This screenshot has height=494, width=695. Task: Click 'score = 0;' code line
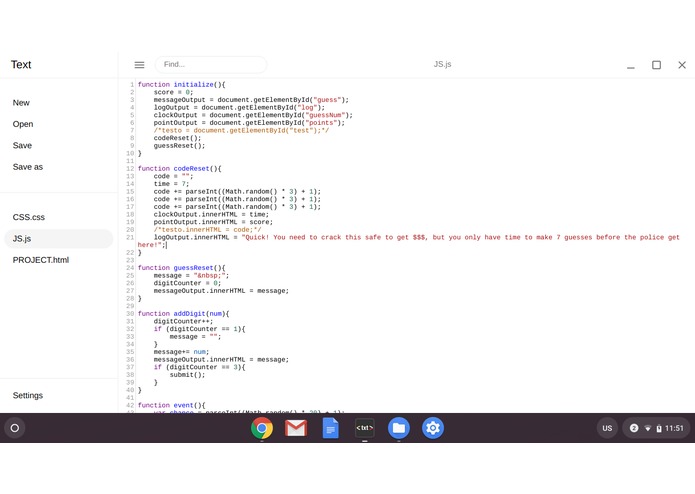coord(173,92)
